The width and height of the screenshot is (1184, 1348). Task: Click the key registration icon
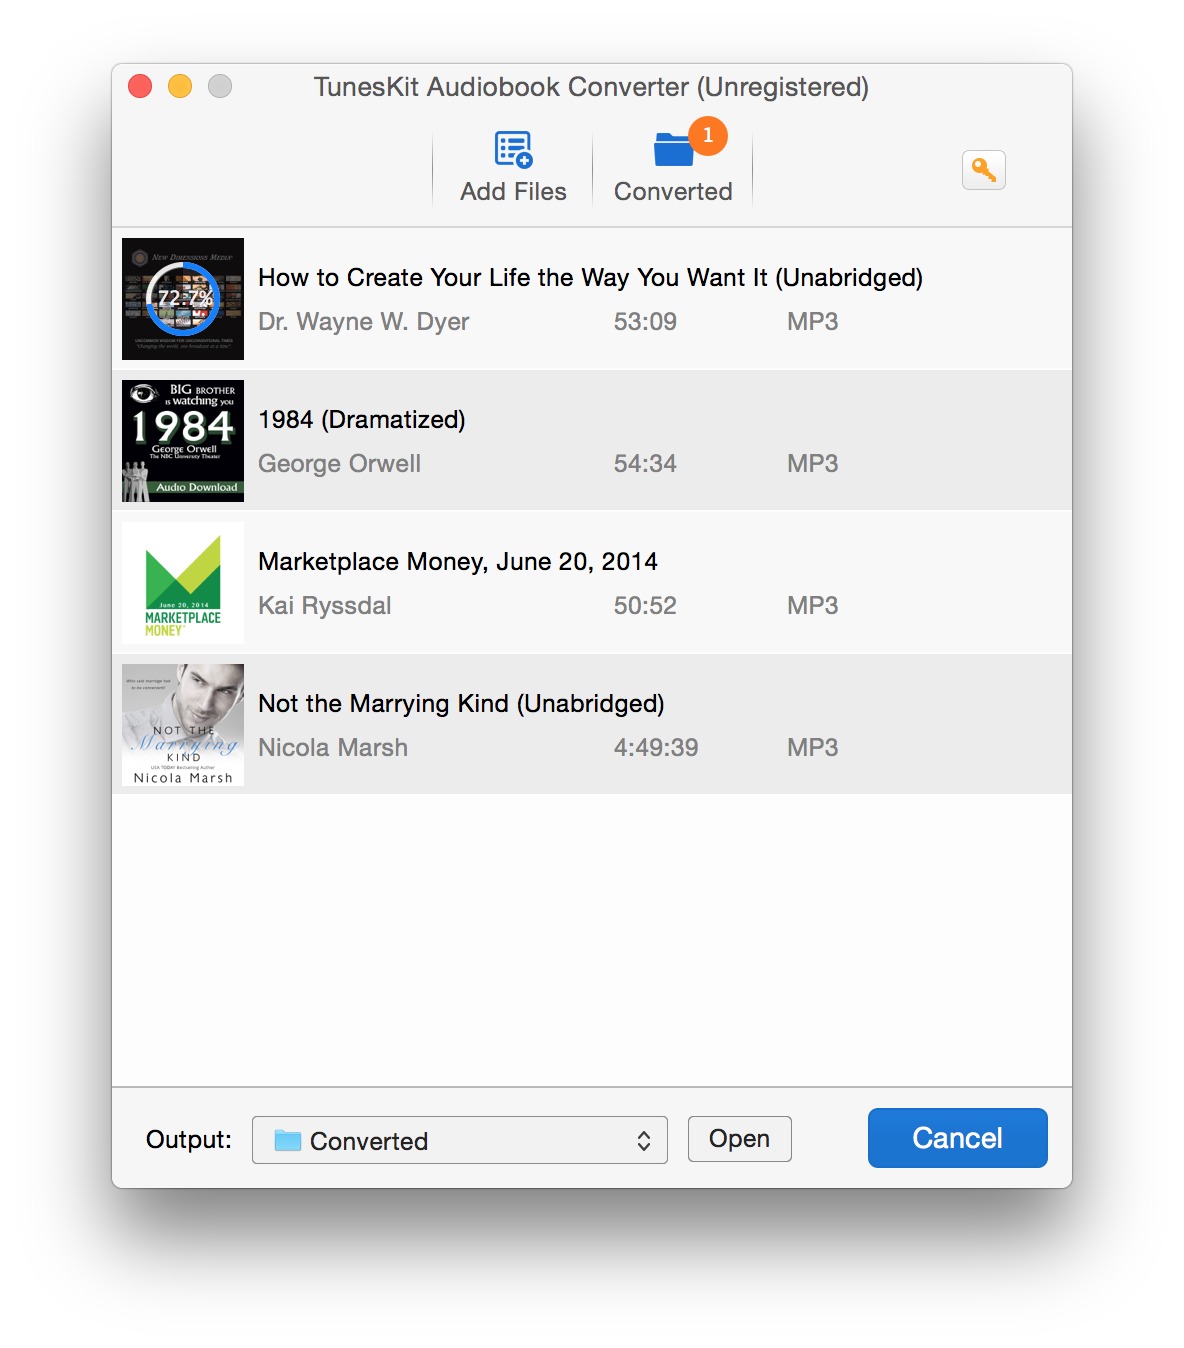click(984, 170)
